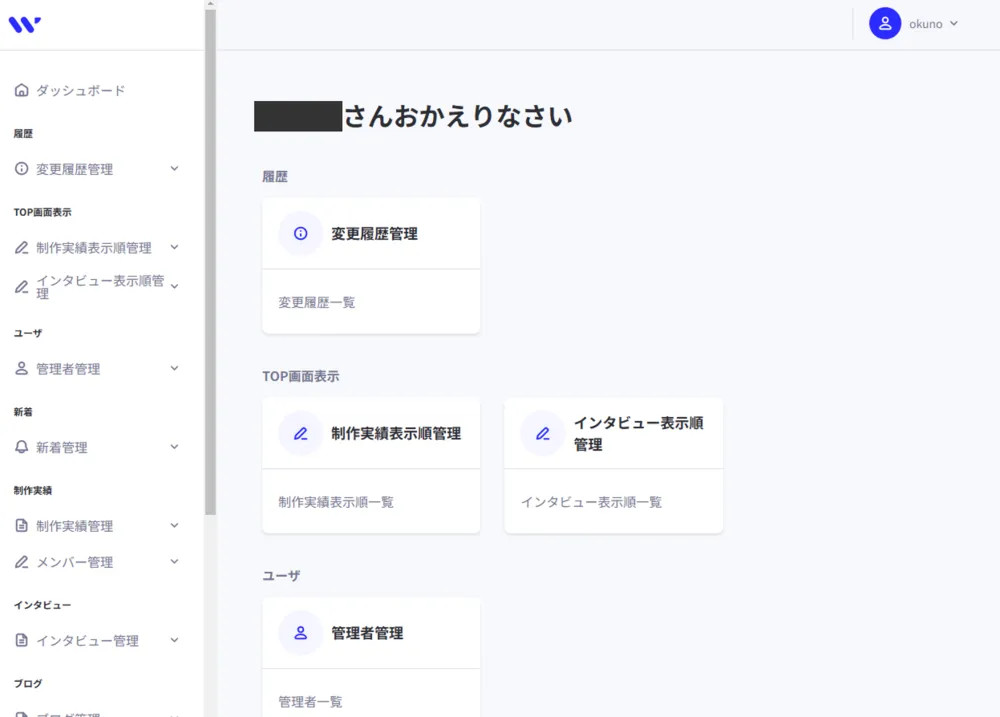The image size is (1000, 717).
Task: Click the 制作実績表示順管理 card title
Action: click(396, 434)
